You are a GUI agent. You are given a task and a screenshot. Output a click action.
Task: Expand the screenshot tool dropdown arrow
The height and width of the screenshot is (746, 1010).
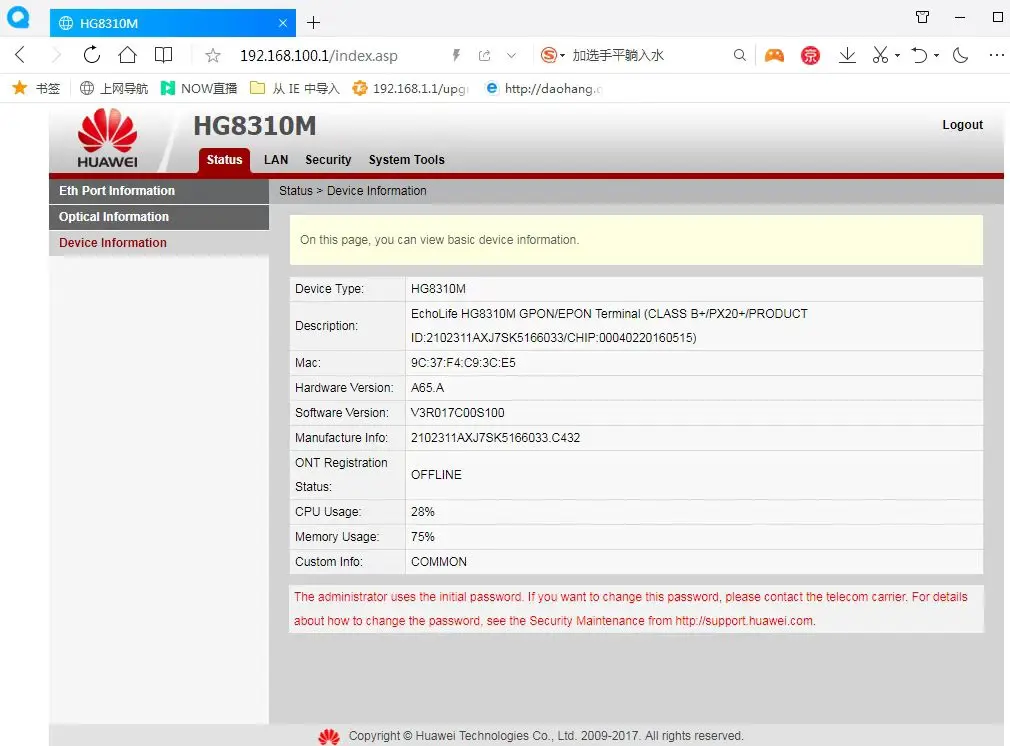click(897, 55)
